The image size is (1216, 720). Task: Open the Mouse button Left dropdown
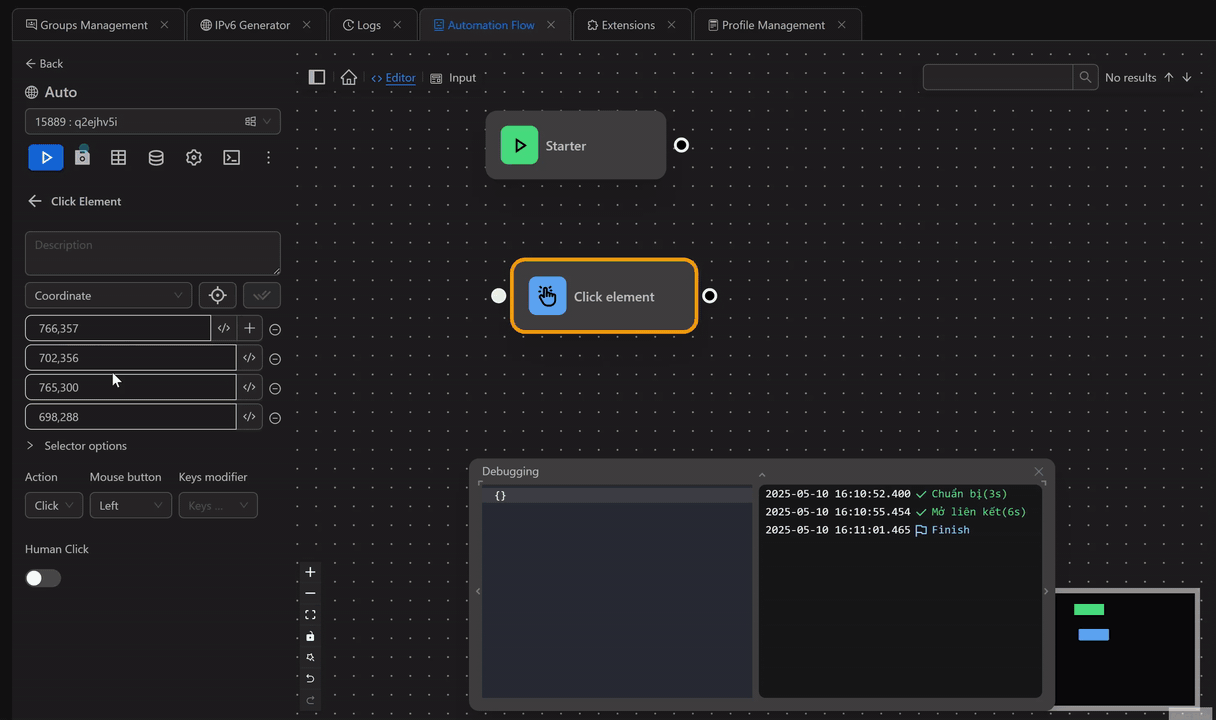pos(130,505)
